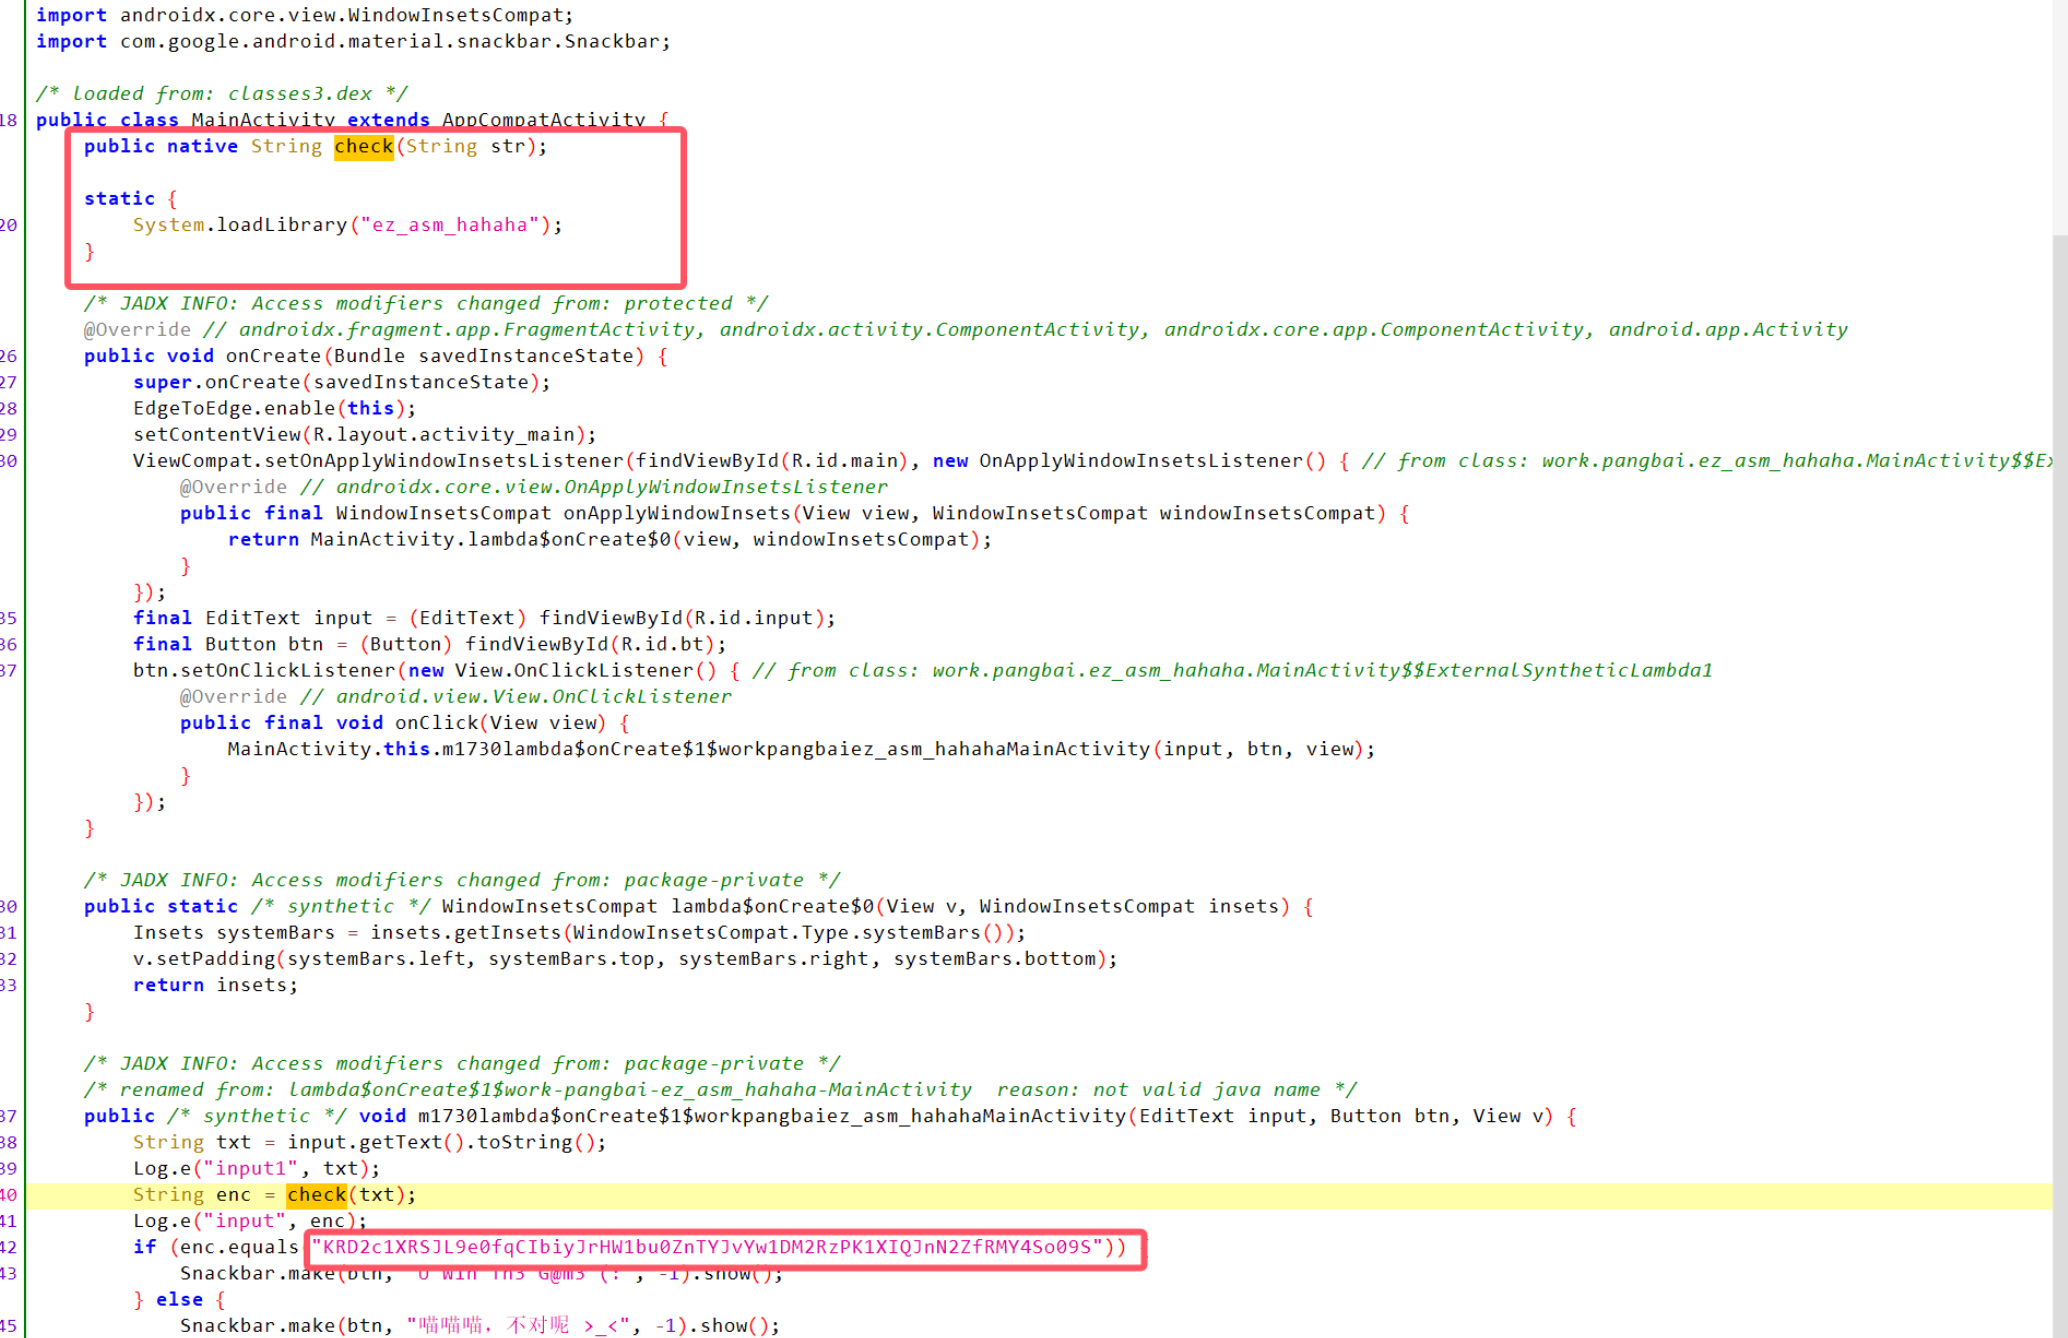This screenshot has width=2068, height=1338.
Task: Click the onCreate method name
Action: tap(272, 356)
